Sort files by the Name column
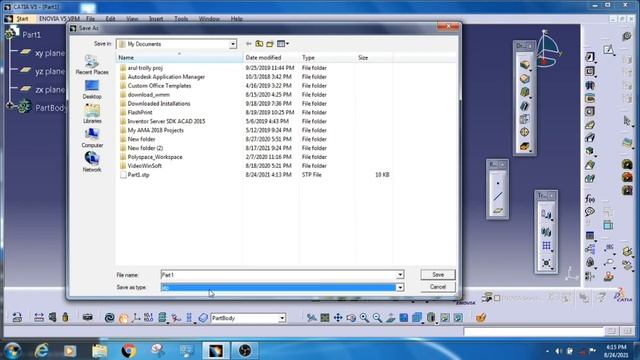The image size is (640, 360). 179,58
